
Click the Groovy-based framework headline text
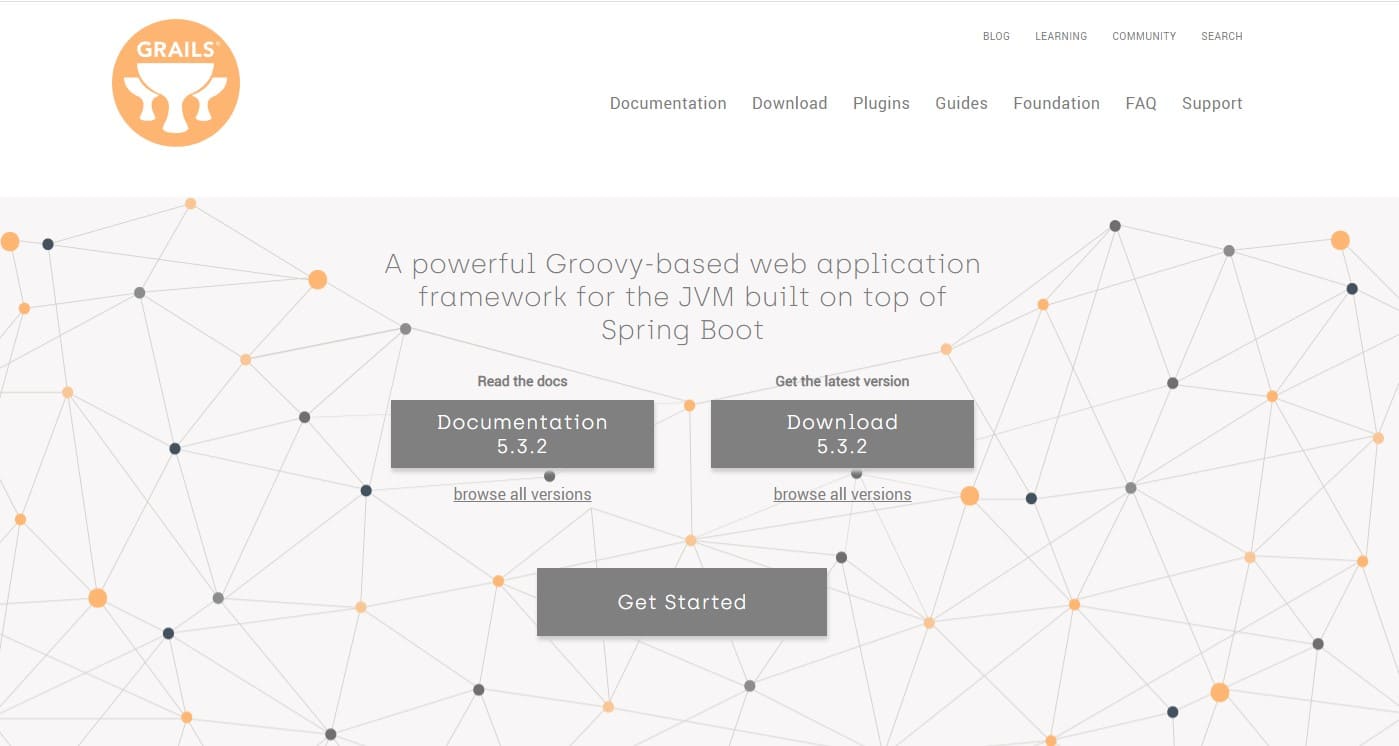coord(682,297)
